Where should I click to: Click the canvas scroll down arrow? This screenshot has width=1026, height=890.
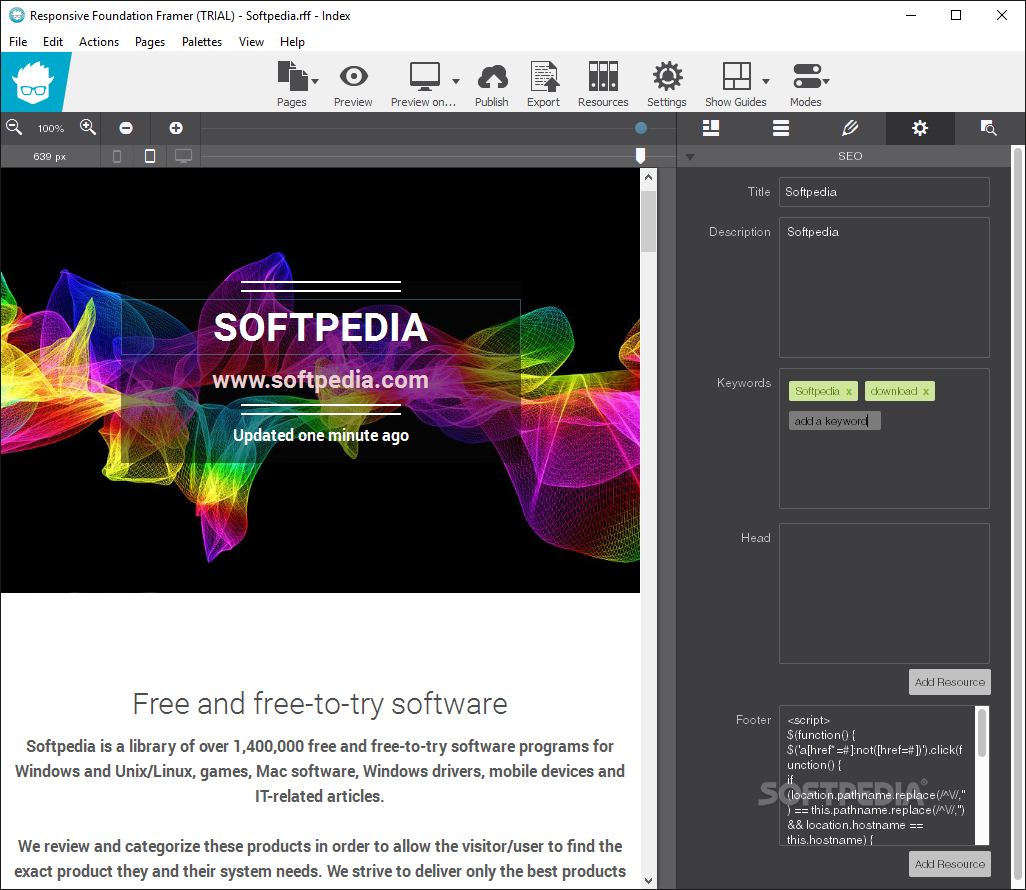pyautogui.click(x=648, y=881)
